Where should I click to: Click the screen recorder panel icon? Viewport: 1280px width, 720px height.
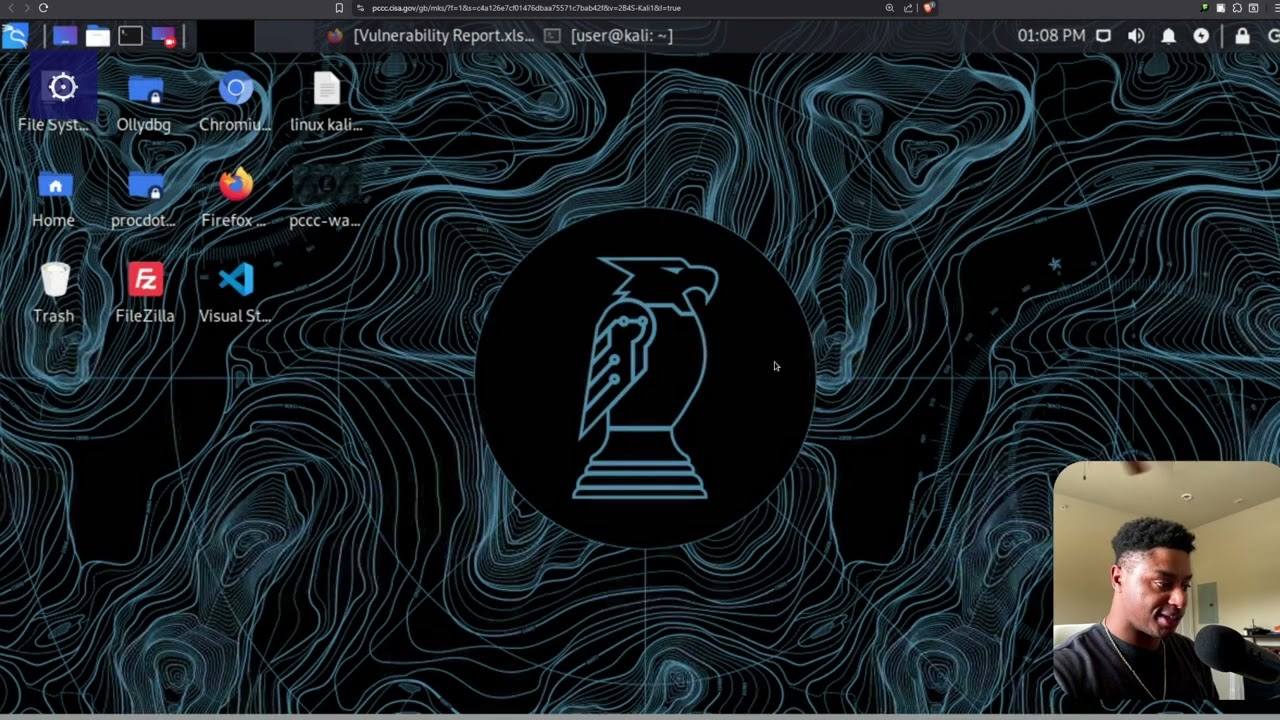tap(164, 36)
